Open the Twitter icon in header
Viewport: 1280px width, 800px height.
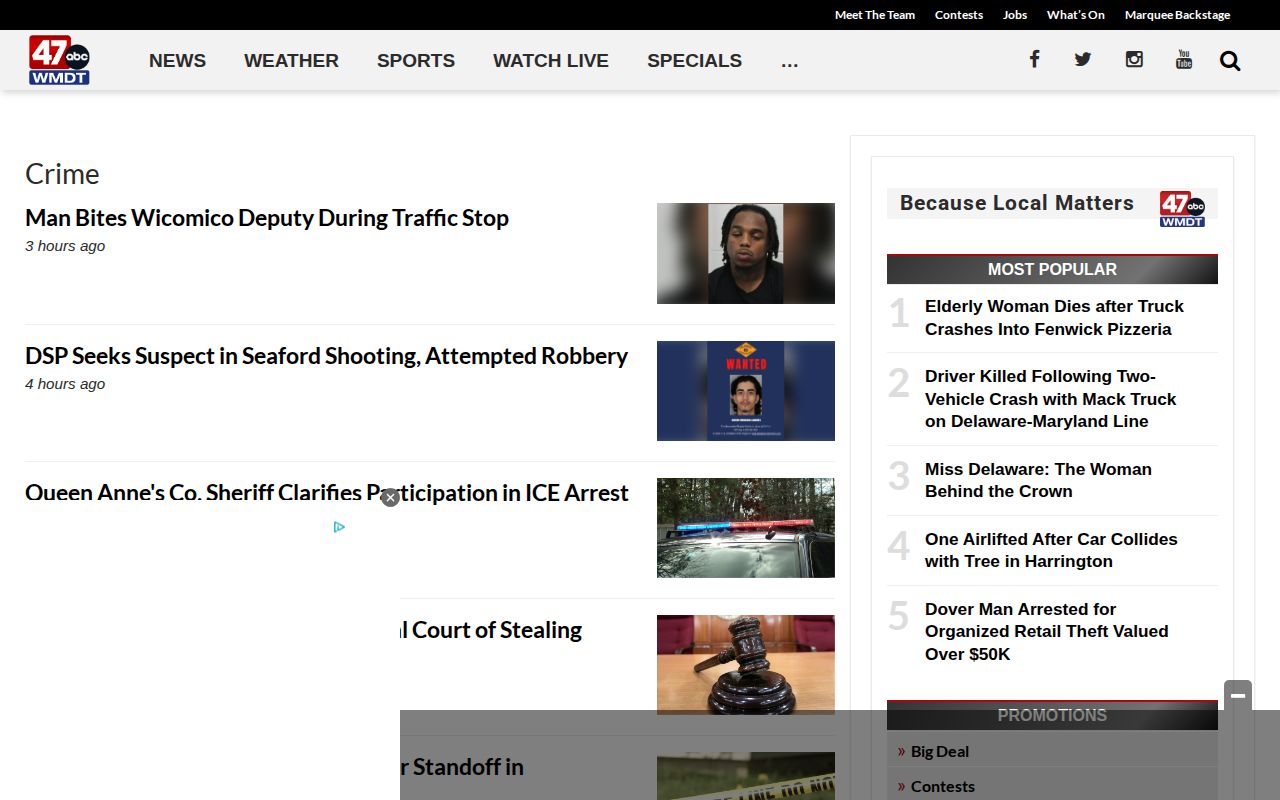[1083, 59]
